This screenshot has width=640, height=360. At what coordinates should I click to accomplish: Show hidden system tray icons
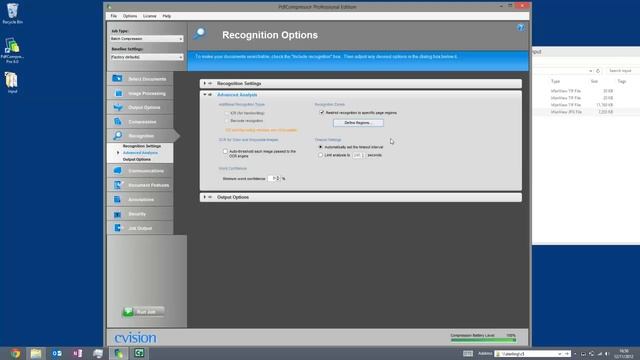coord(575,354)
